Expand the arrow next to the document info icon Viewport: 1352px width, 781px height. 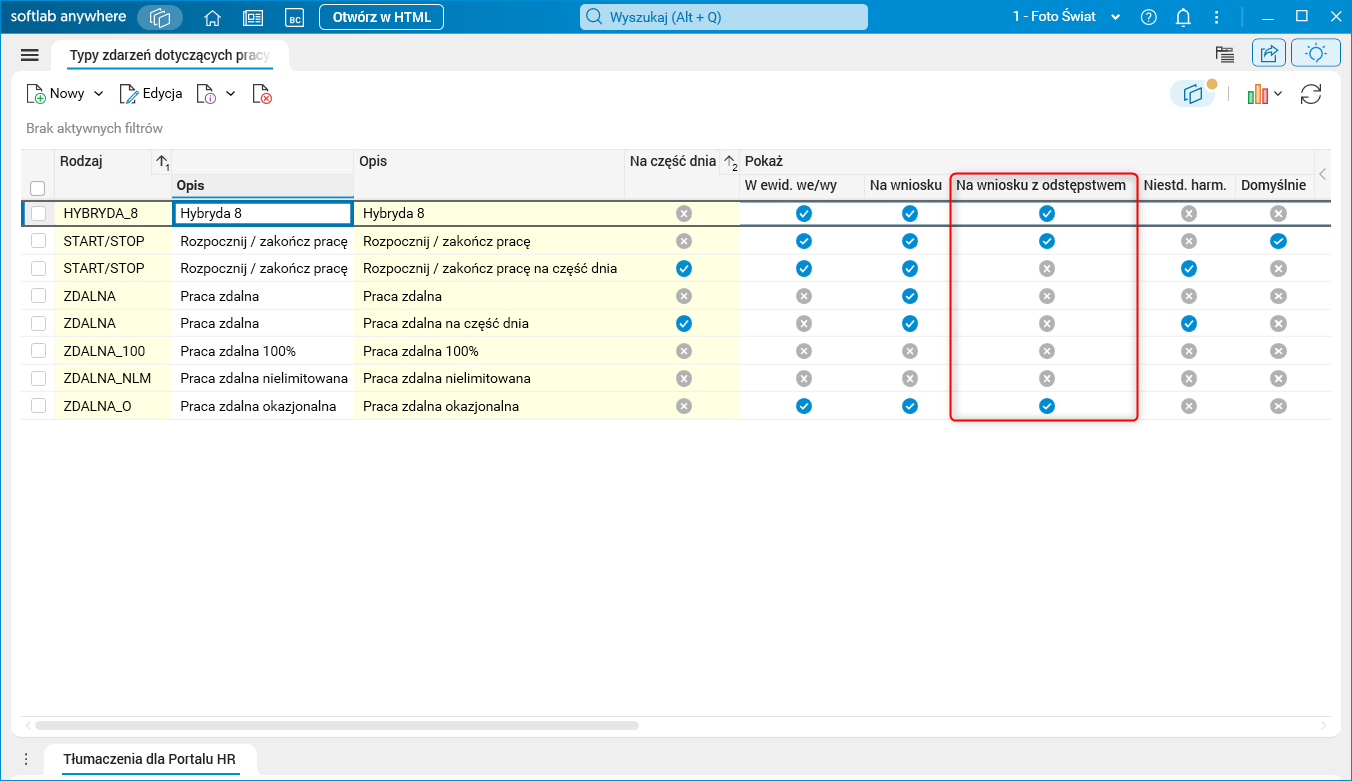click(x=230, y=94)
